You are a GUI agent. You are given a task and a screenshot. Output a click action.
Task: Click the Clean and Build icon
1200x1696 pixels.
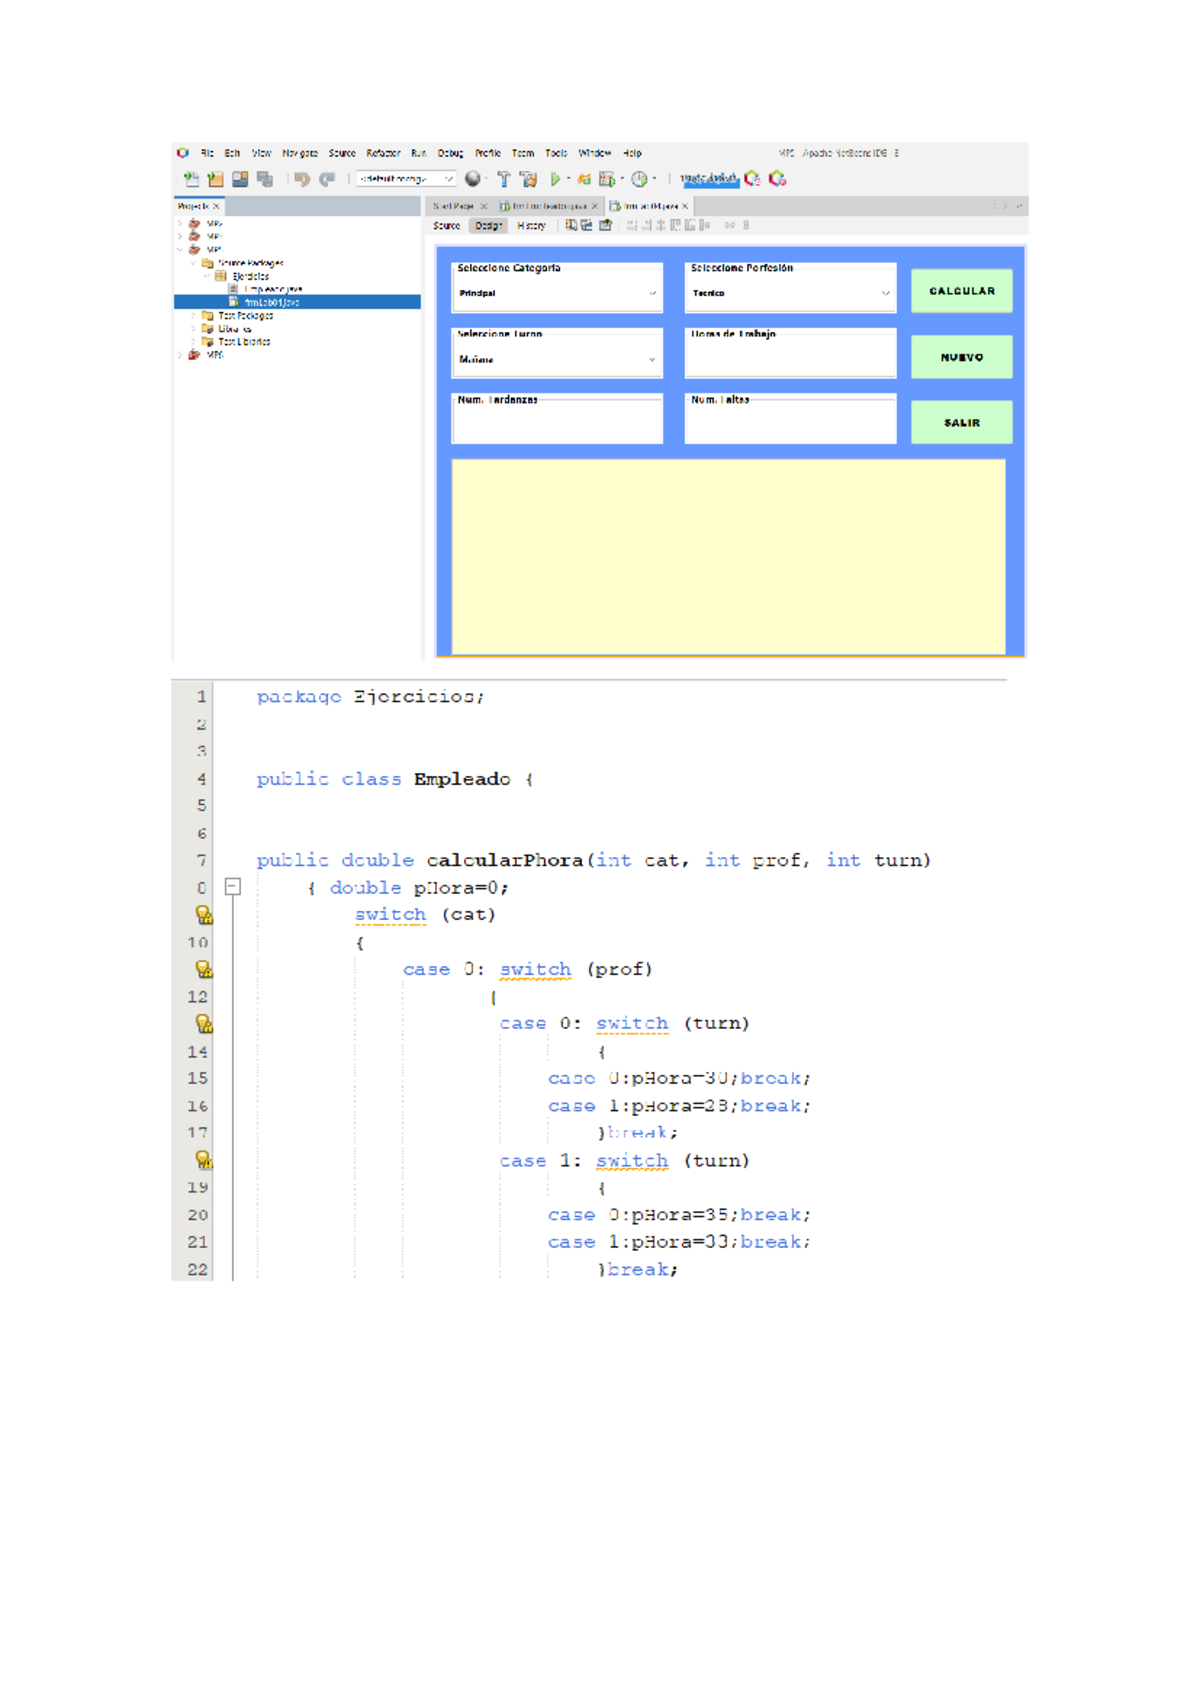[x=528, y=180]
